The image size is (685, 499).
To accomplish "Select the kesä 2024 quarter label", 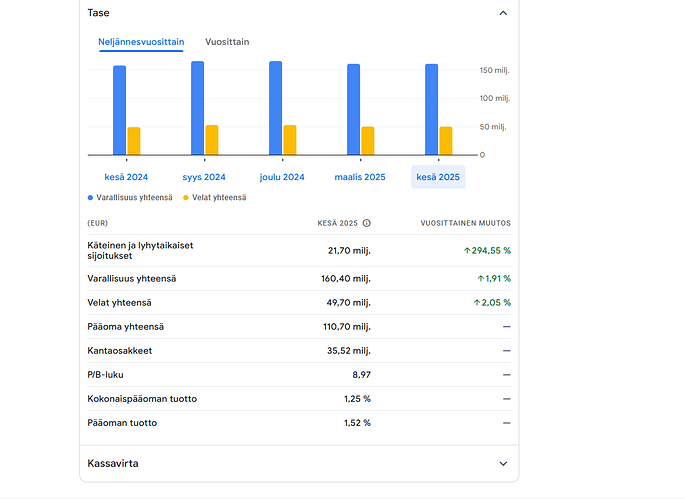I will point(126,177).
